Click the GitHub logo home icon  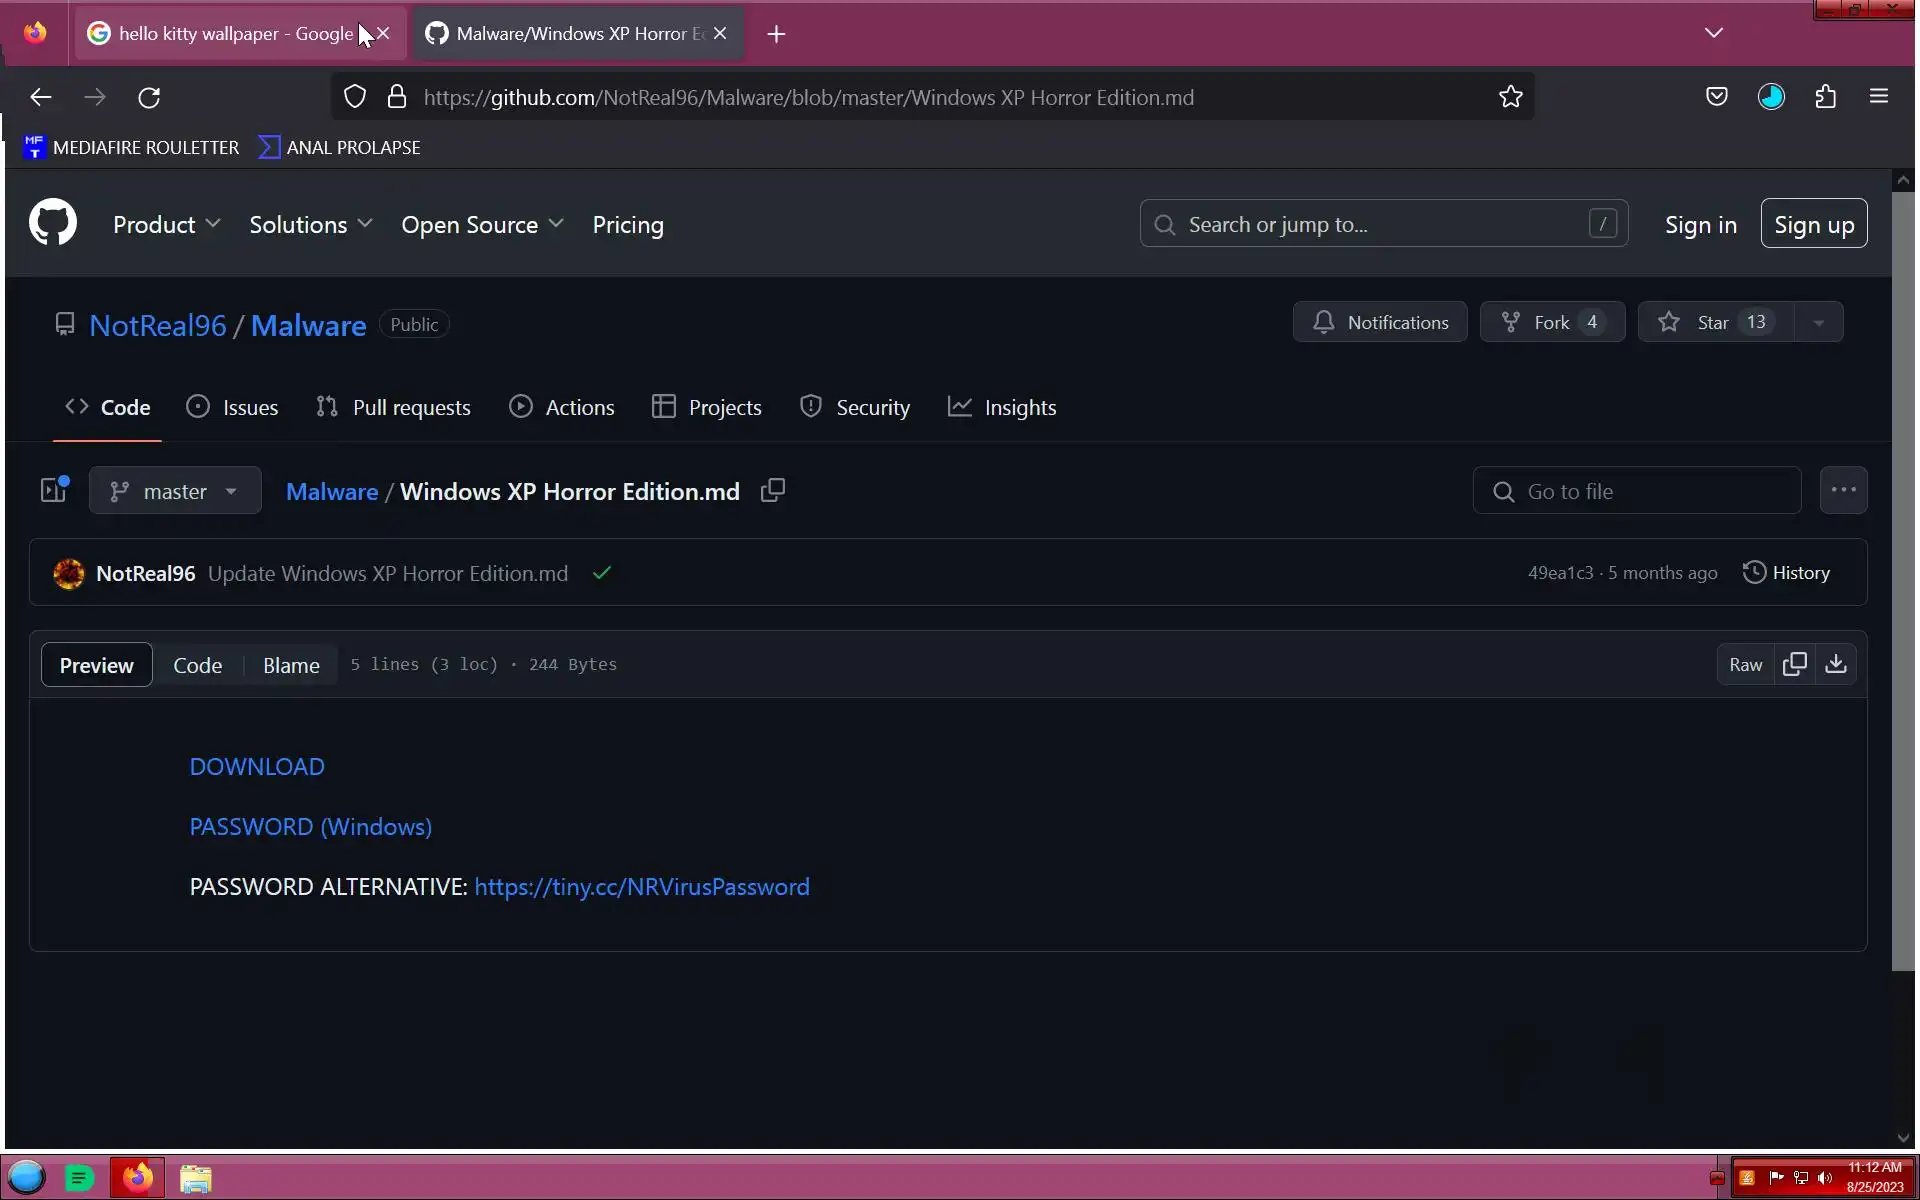coord(53,223)
